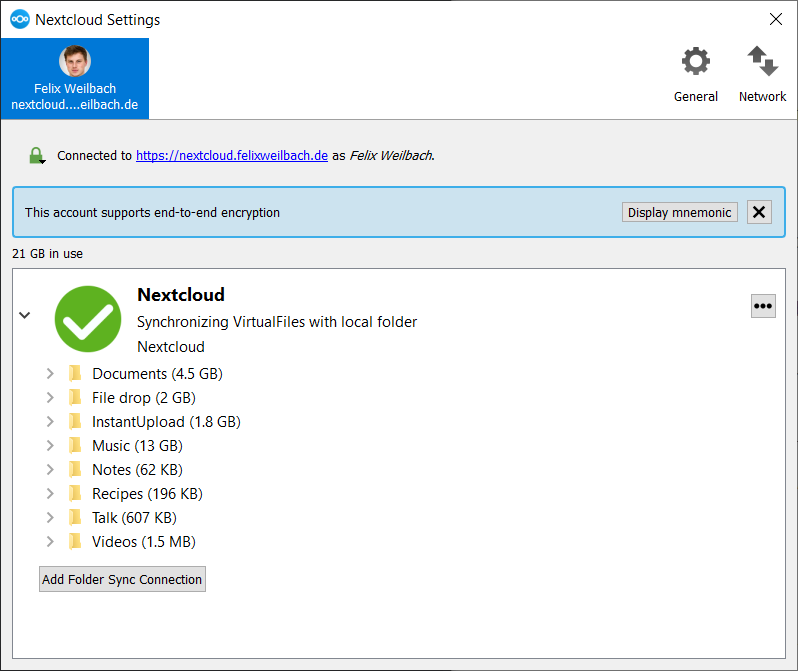Image resolution: width=798 pixels, height=671 pixels.
Task: Expand the InstantUpload folder
Action: (49, 422)
